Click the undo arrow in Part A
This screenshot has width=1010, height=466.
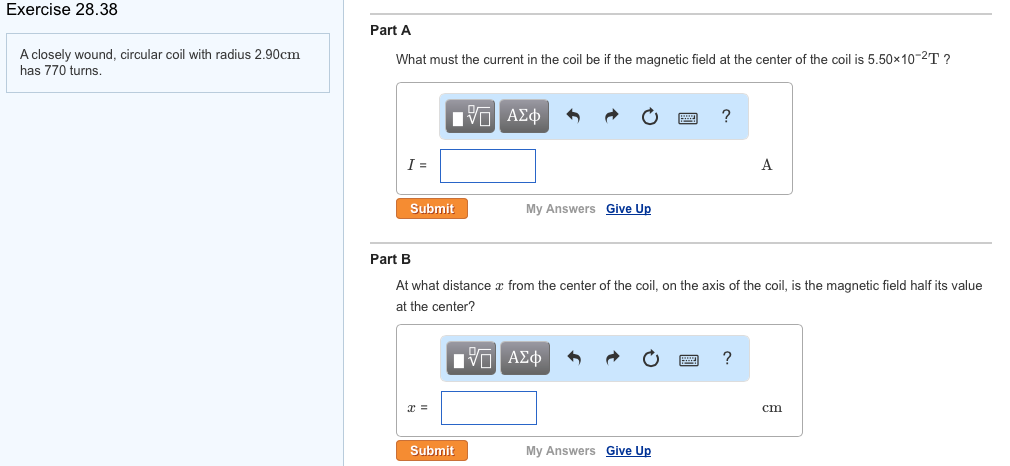pyautogui.click(x=574, y=118)
